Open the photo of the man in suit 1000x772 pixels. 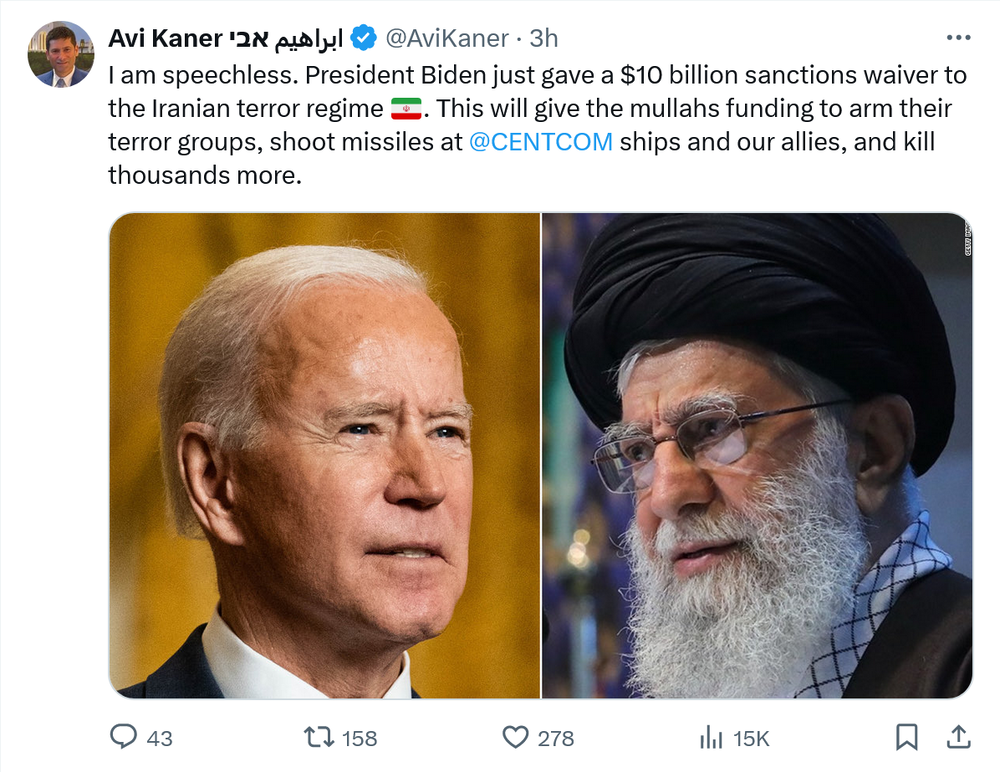324,455
